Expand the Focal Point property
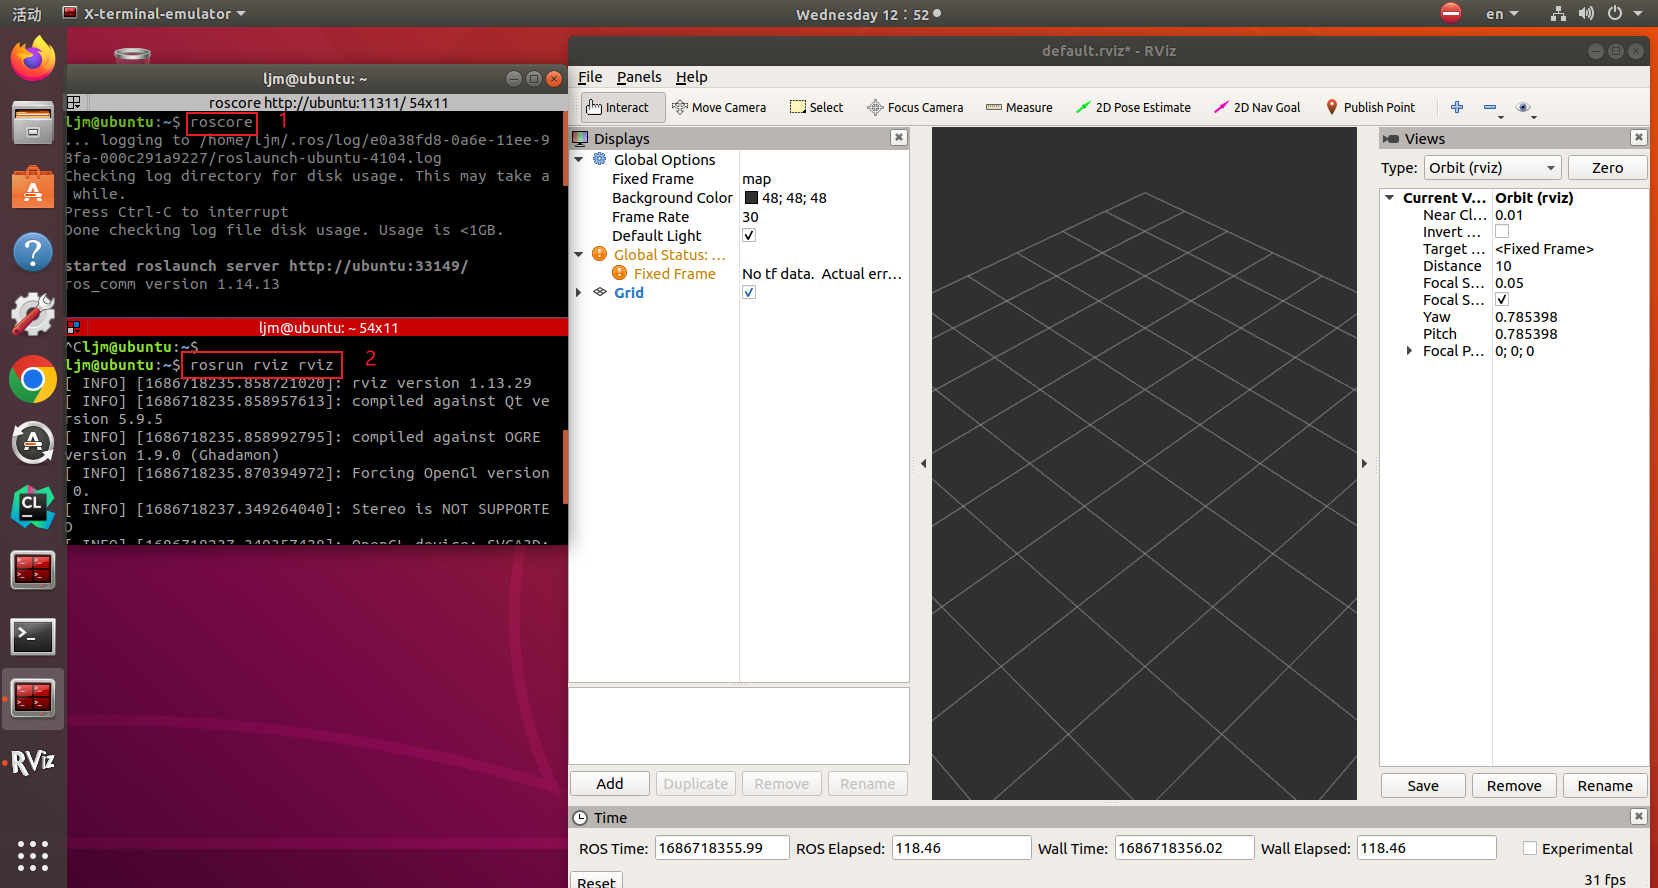 click(1409, 351)
